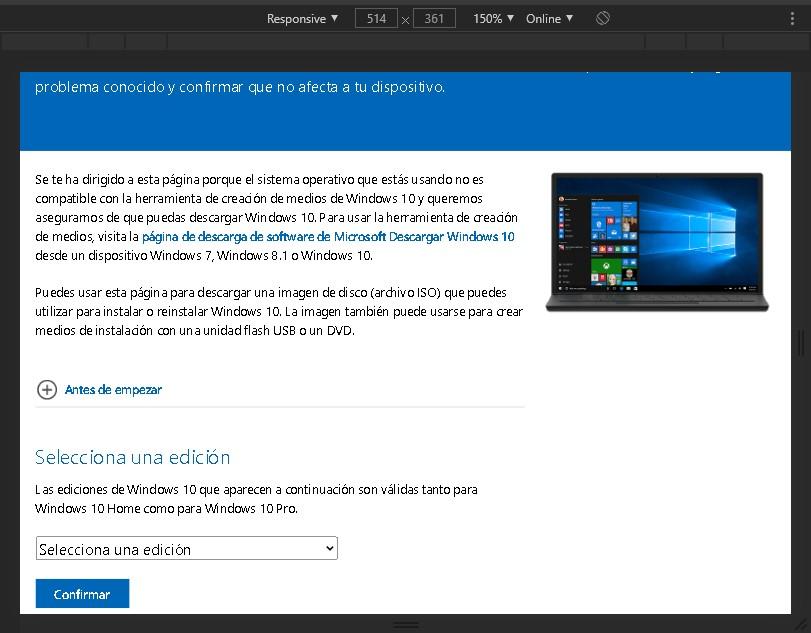The image size is (811, 633).
Task: Open the "Selecciona una edición" combo box
Action: coord(186,548)
